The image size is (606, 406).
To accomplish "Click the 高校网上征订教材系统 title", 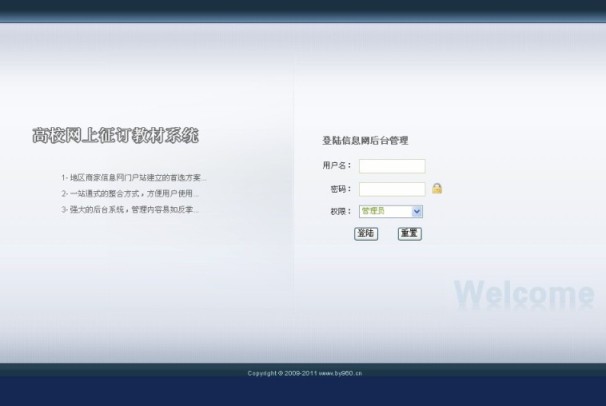I will [115, 136].
